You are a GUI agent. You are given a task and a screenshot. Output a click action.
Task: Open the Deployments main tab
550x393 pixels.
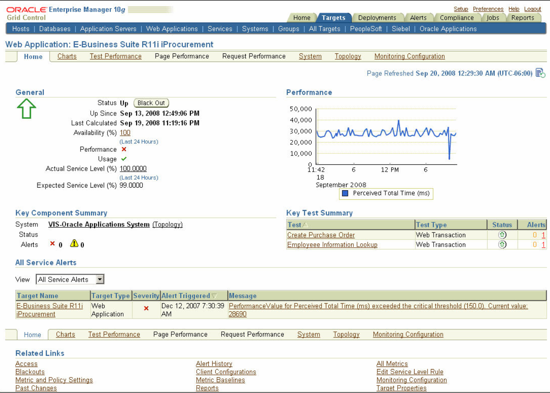click(377, 18)
